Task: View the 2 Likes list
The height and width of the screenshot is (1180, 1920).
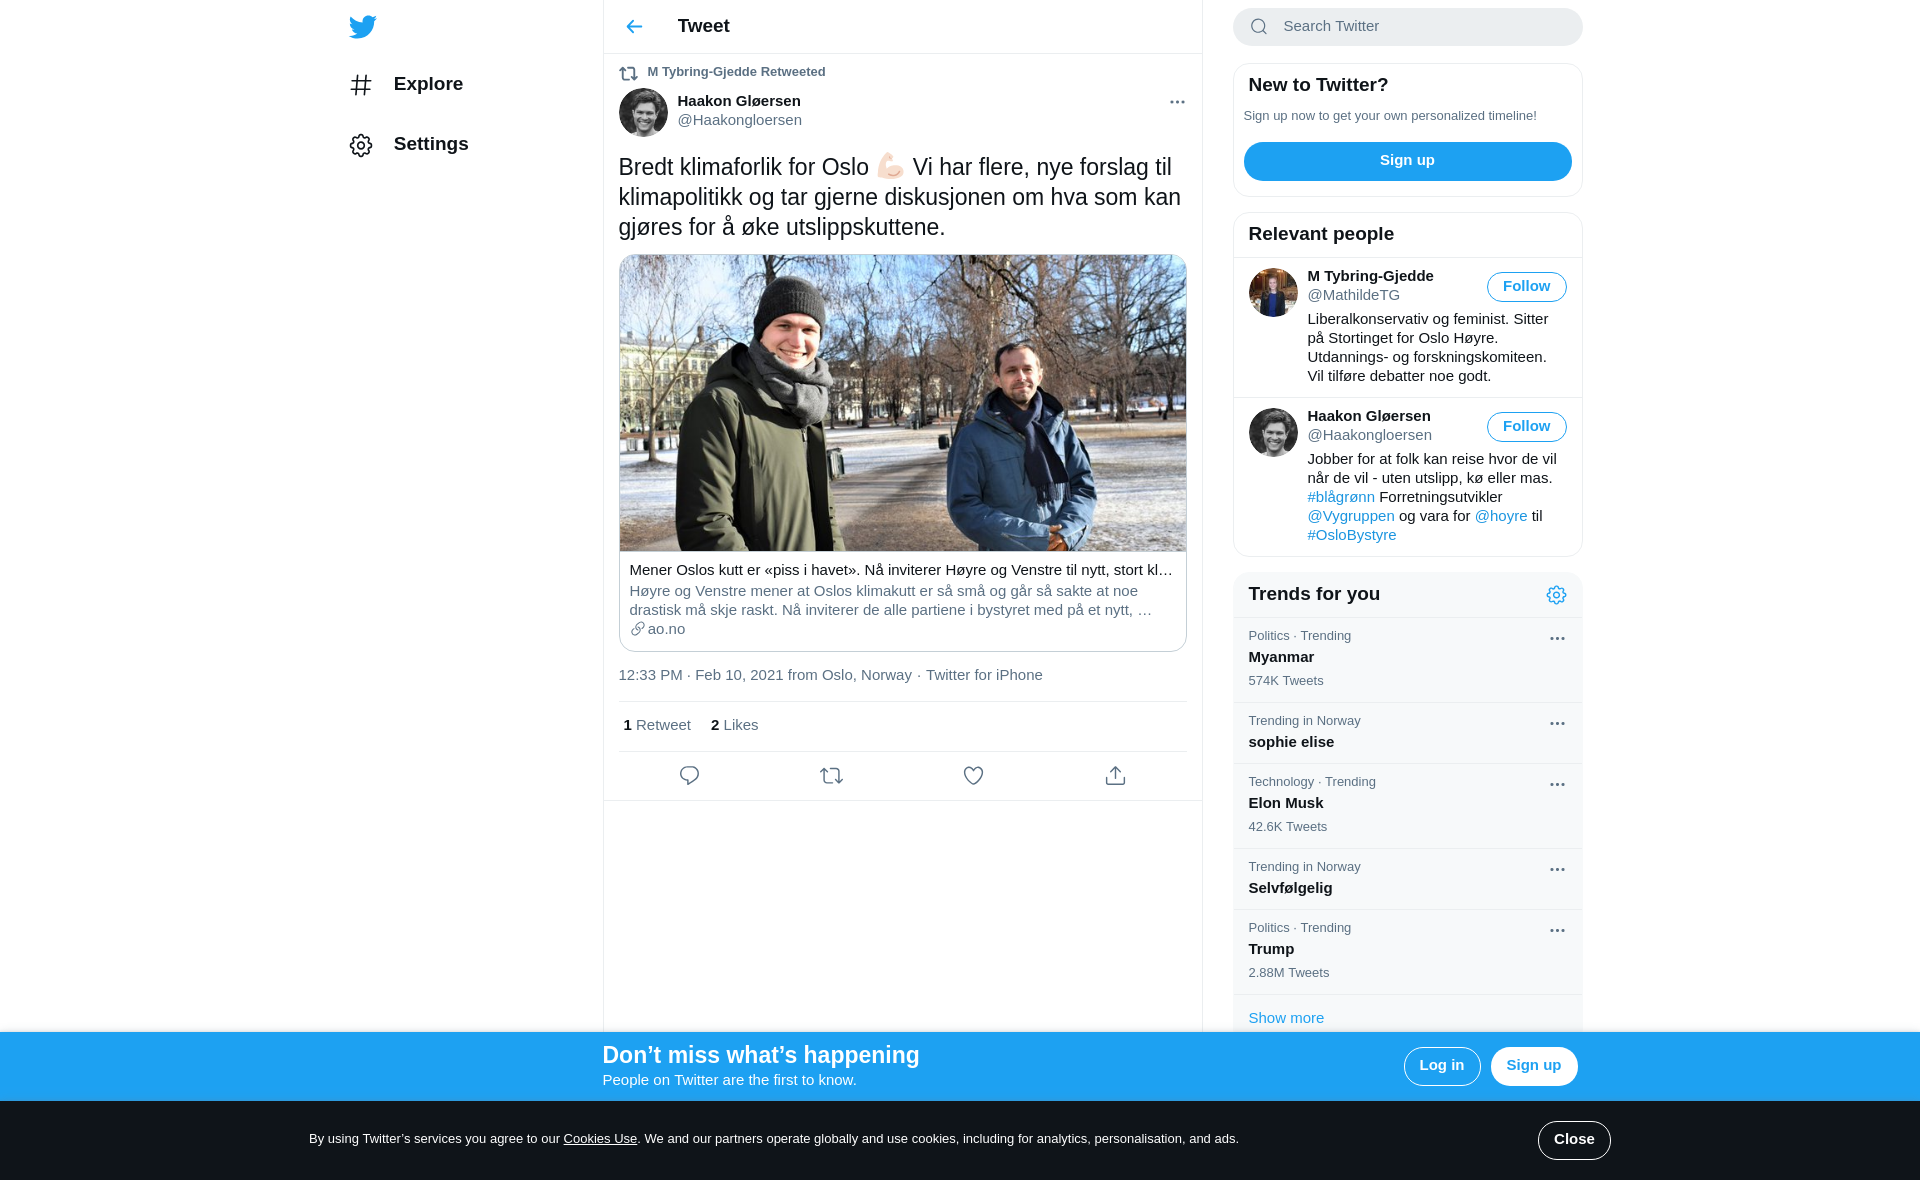Action: point(734,725)
